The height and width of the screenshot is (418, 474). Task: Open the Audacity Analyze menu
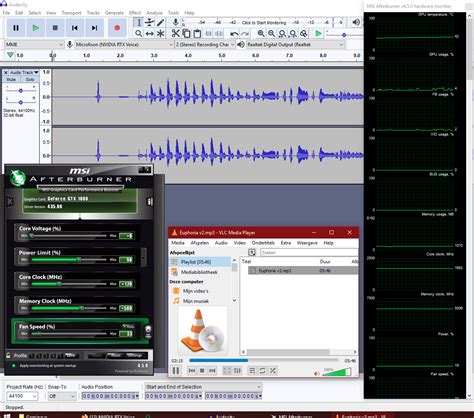point(154,13)
